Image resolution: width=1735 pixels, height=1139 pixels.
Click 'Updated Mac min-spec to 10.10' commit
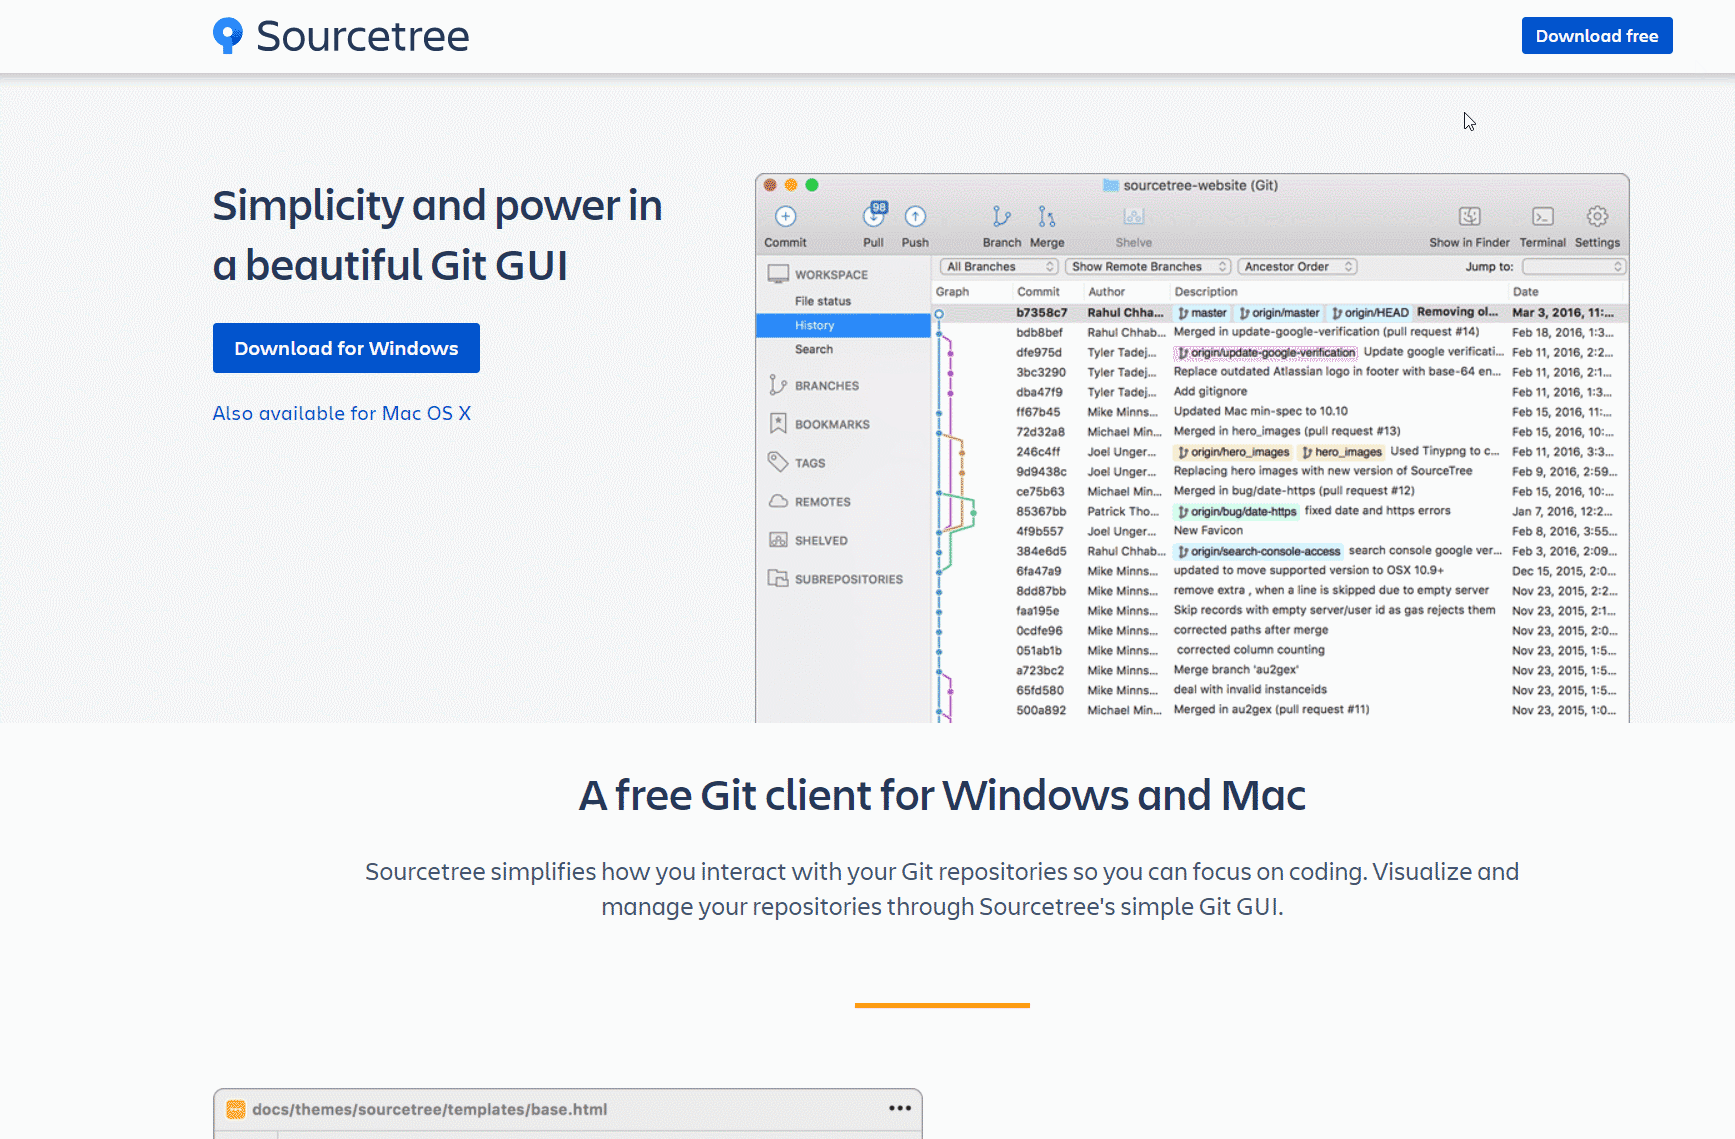(1280, 412)
